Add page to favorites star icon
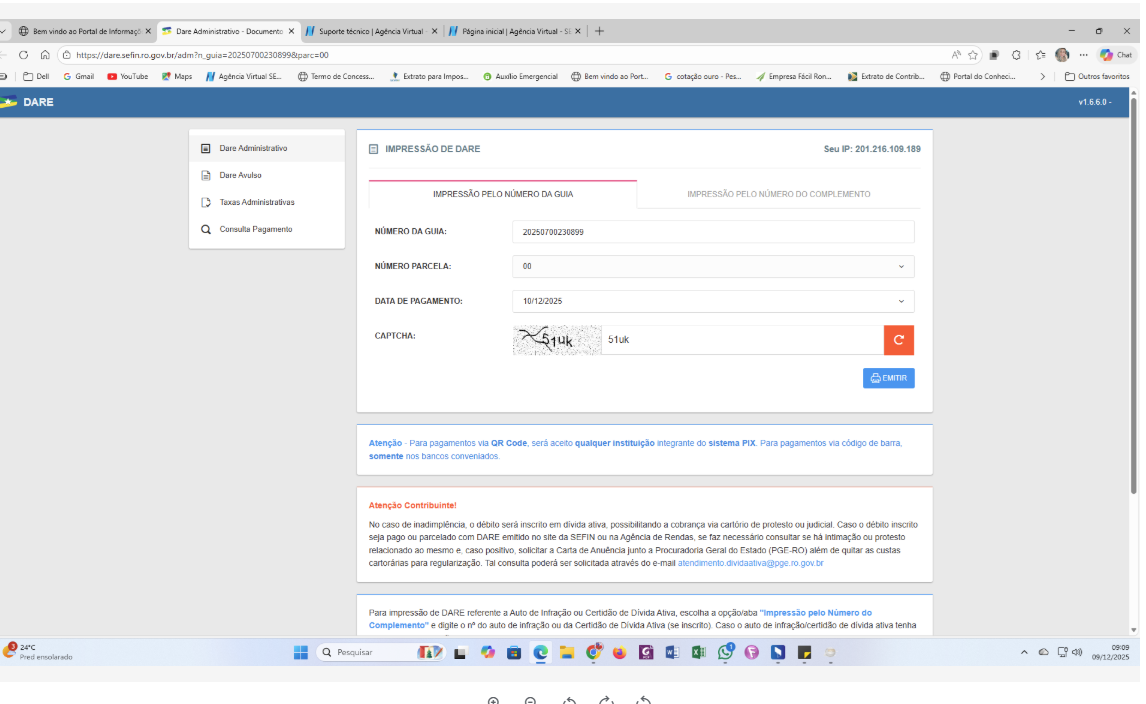The height and width of the screenshot is (704, 1146). [972, 55]
